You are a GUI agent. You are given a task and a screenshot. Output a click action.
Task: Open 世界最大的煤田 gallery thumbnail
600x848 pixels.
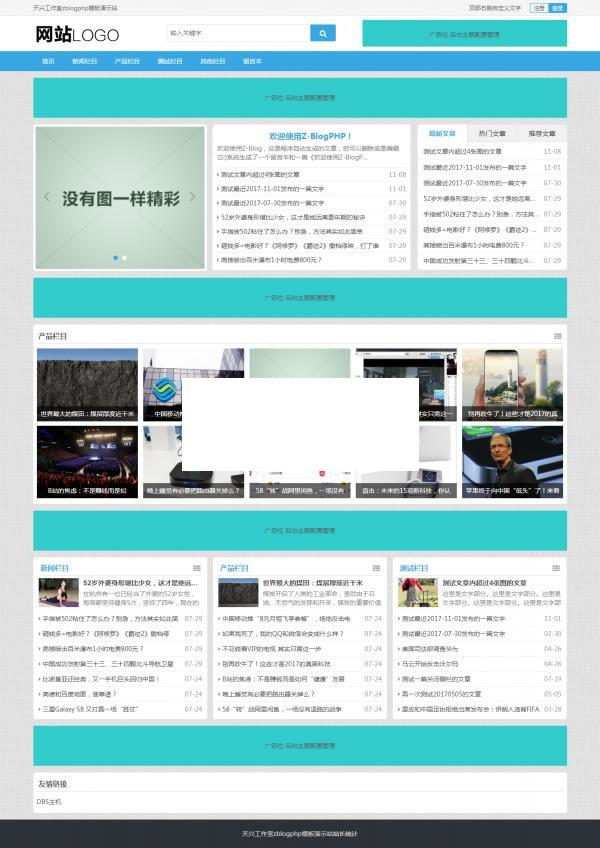[87, 385]
